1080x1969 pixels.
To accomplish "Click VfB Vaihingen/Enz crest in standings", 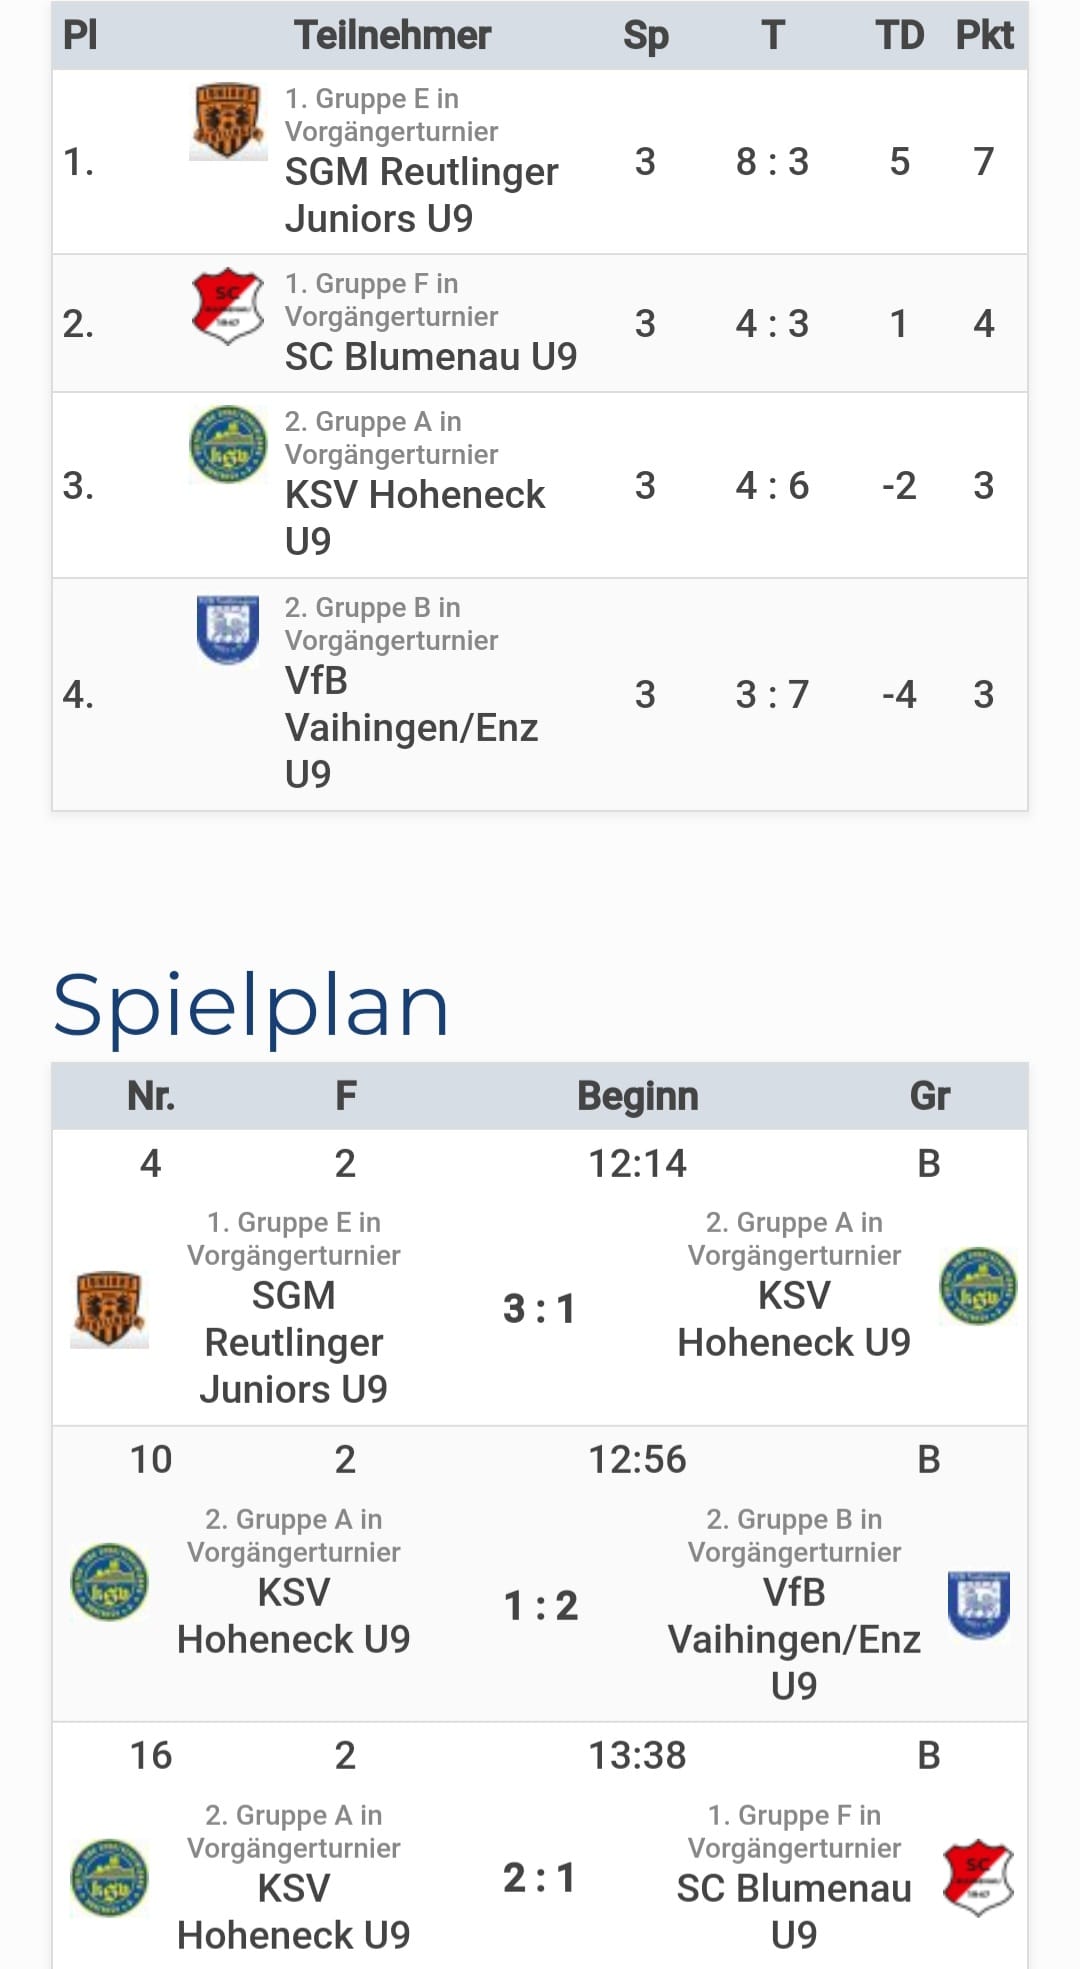I will tap(228, 629).
